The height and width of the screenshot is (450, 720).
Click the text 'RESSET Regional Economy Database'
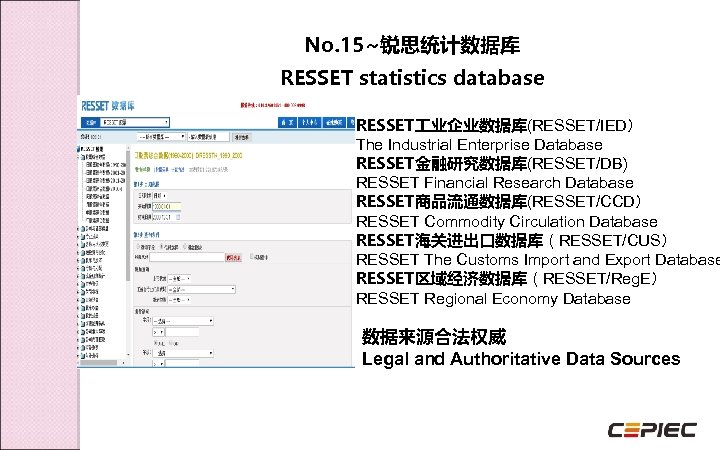click(494, 299)
